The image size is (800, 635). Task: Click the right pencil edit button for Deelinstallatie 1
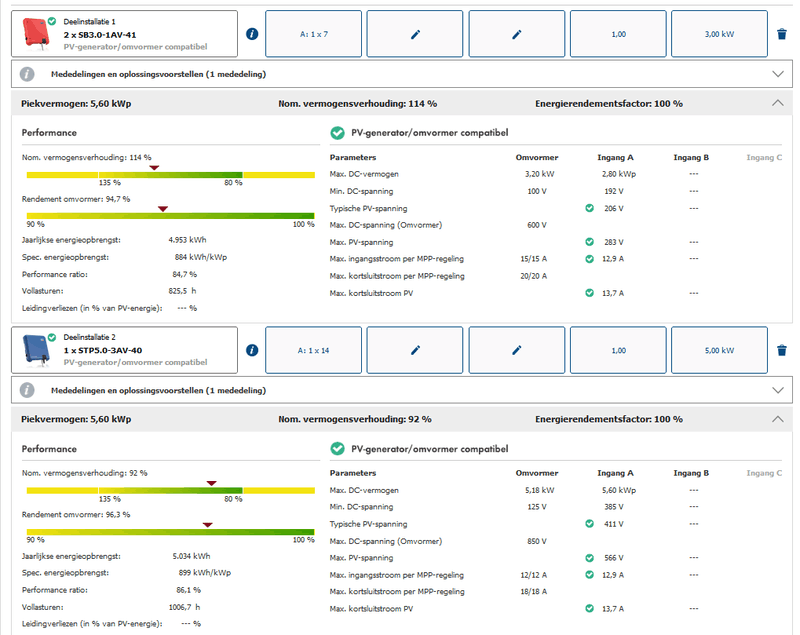517,34
